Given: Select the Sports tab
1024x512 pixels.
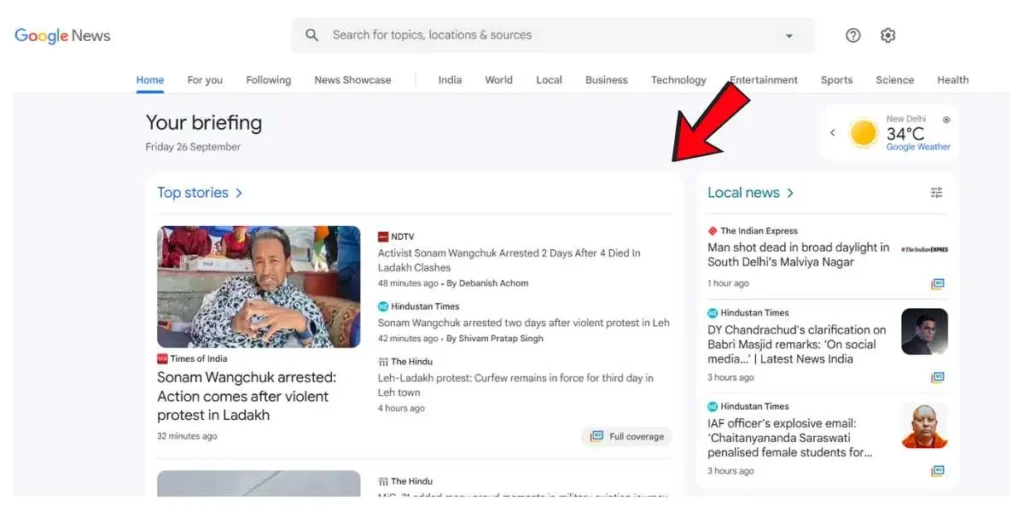Looking at the screenshot, I should point(836,80).
